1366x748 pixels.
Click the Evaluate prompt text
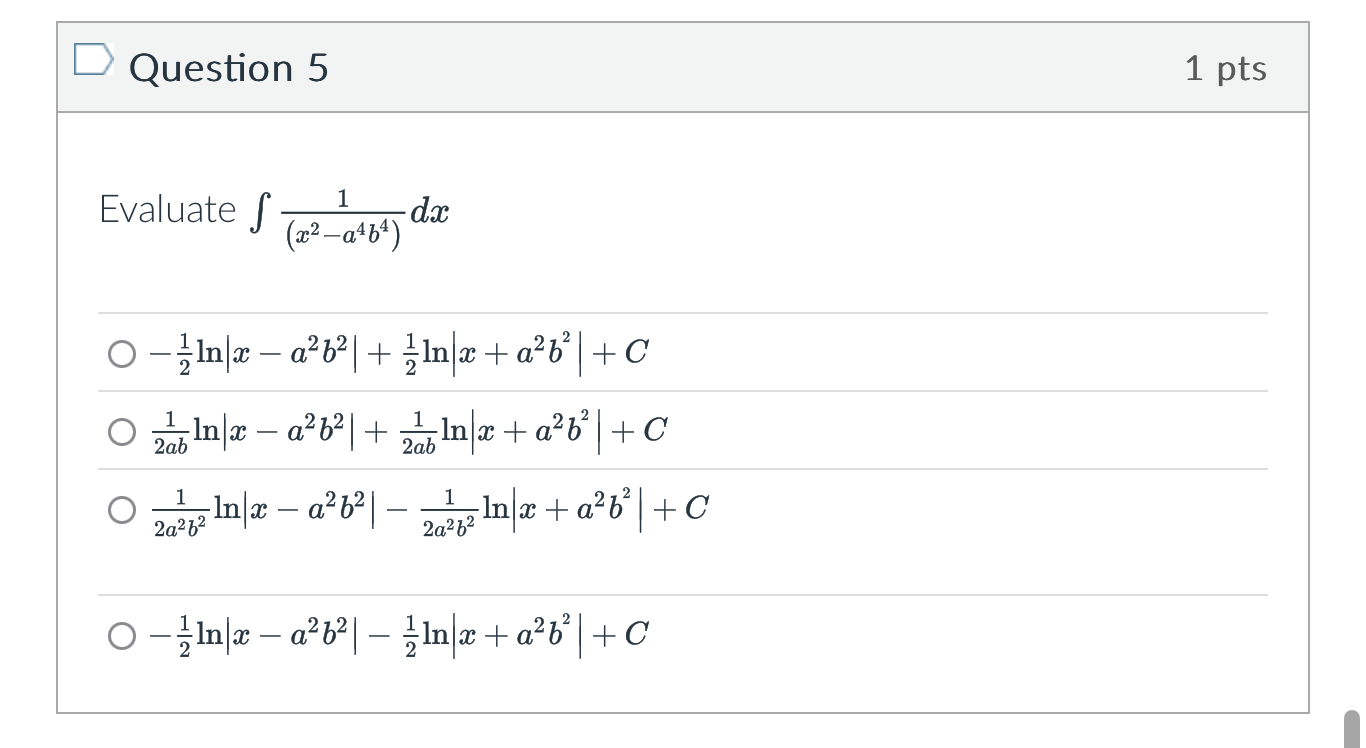coord(166,210)
